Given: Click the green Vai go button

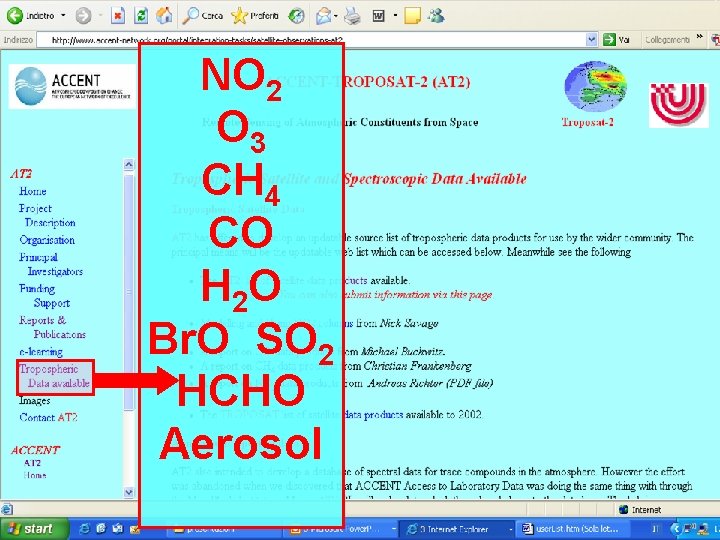Looking at the screenshot, I should coord(616,40).
